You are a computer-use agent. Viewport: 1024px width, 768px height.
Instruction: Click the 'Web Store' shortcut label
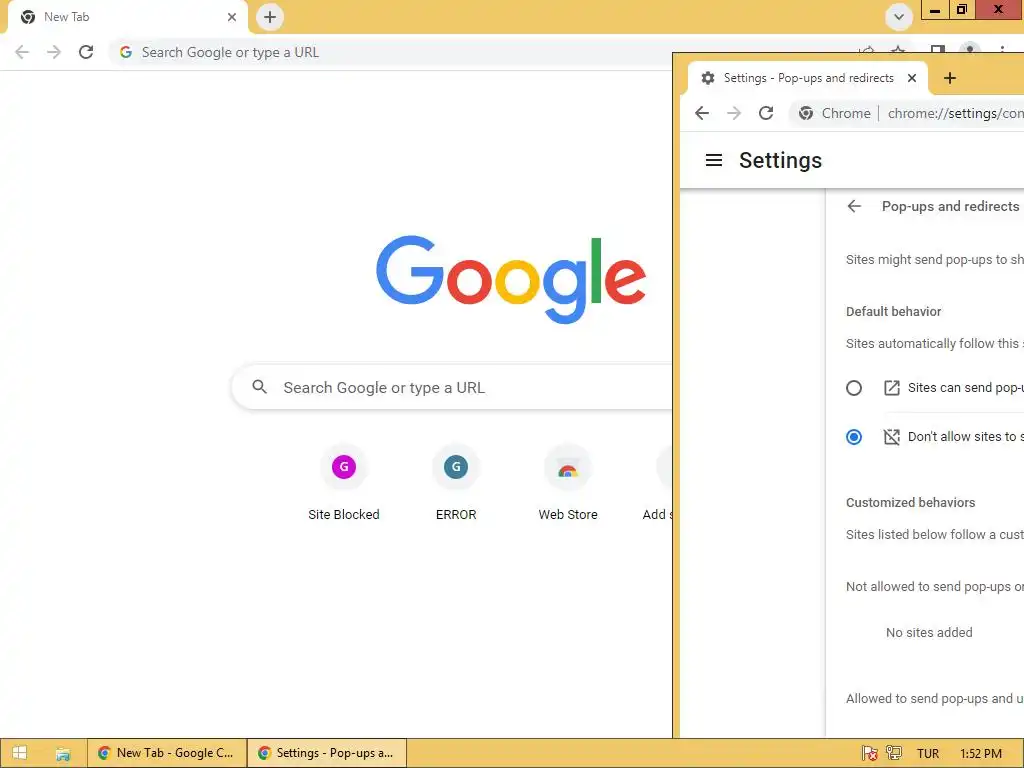568,515
